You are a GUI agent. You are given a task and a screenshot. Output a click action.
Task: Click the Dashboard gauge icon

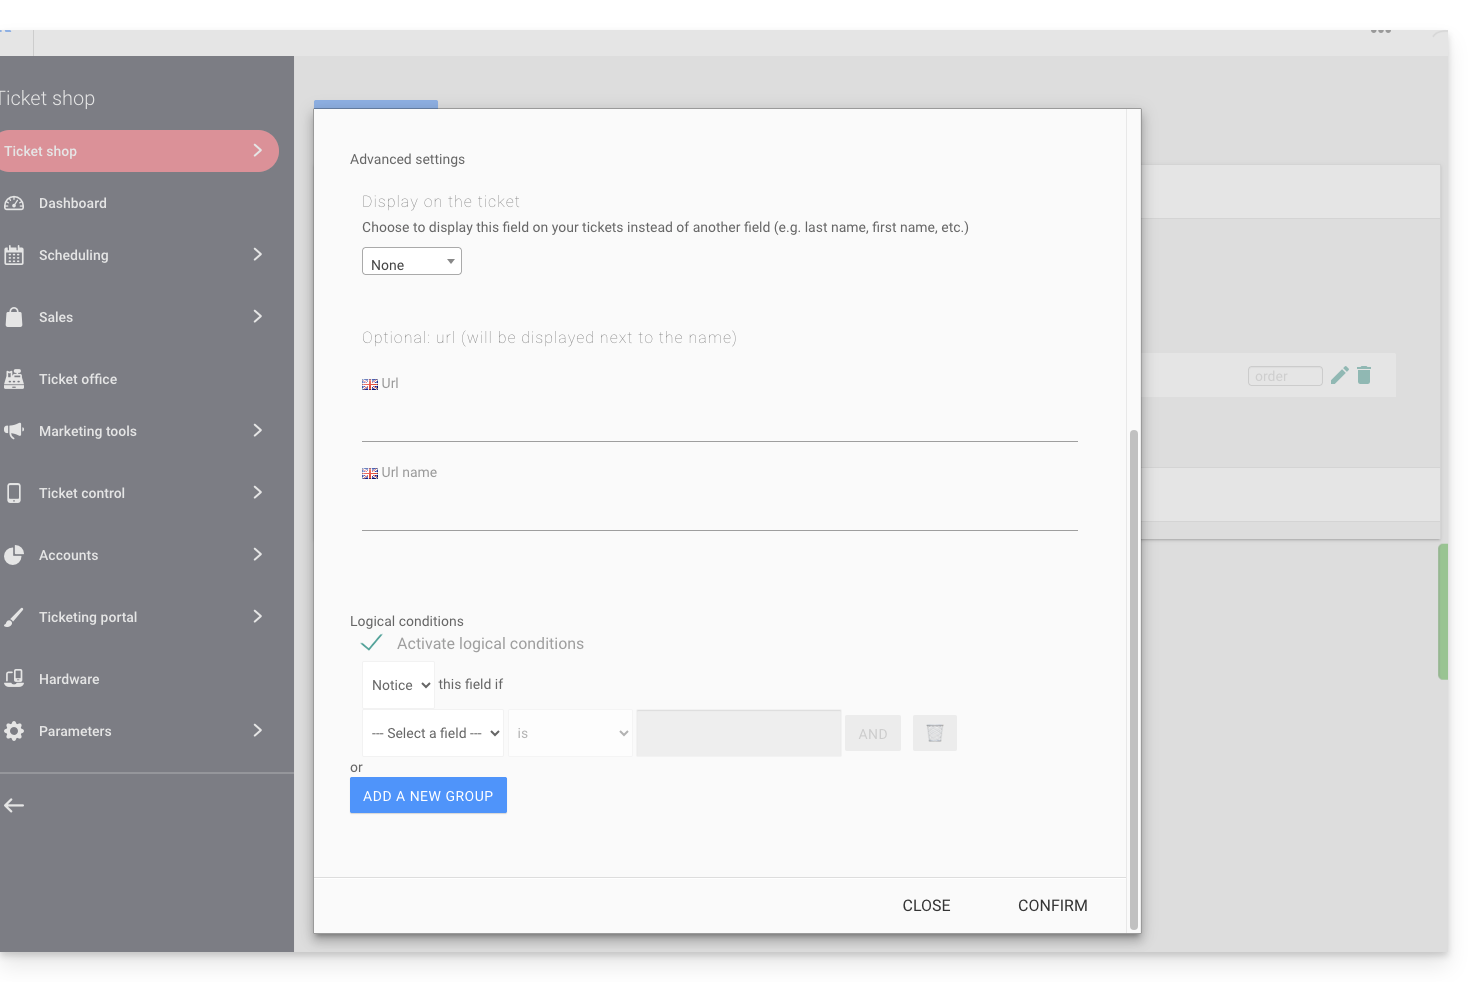tap(14, 203)
